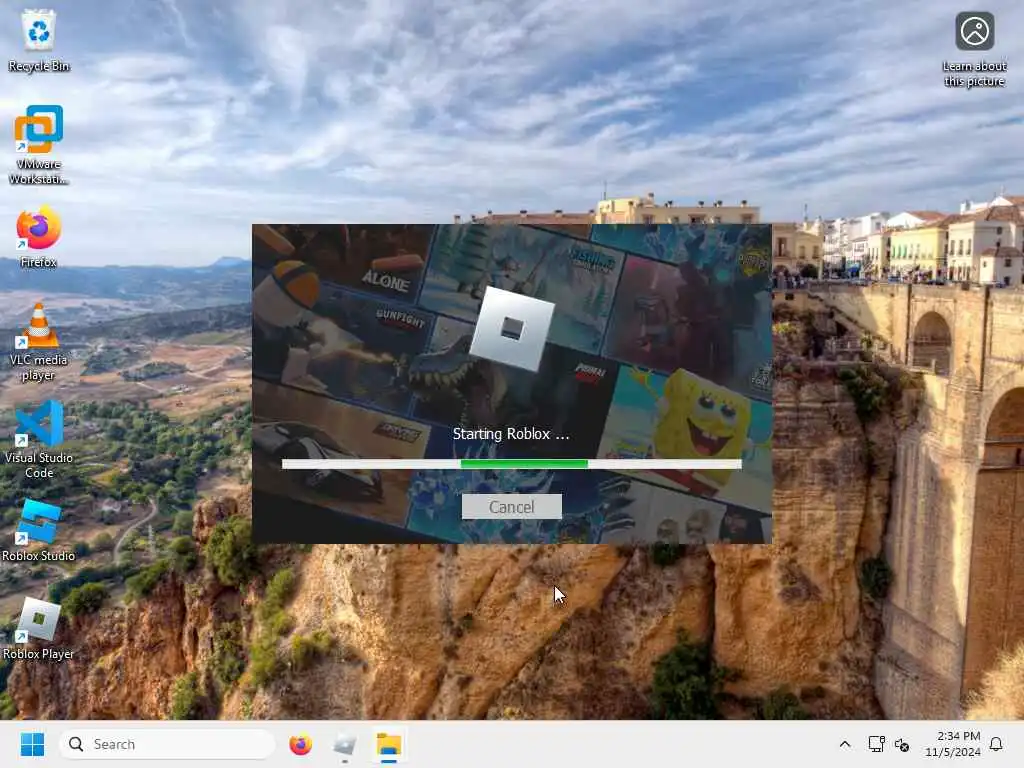Select the Roblox Player desktop shortcut

click(x=39, y=628)
